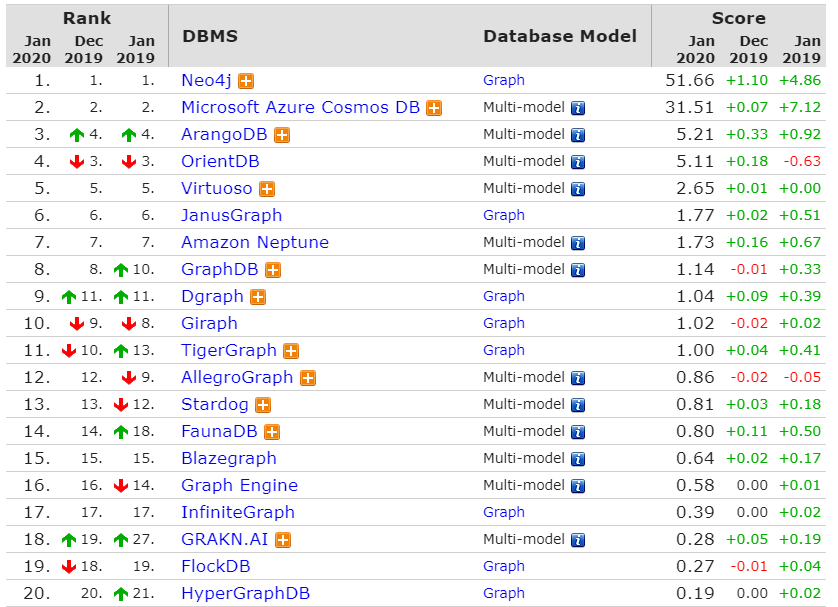Open the Microsoft Azure Cosmos DB link

tap(300, 107)
